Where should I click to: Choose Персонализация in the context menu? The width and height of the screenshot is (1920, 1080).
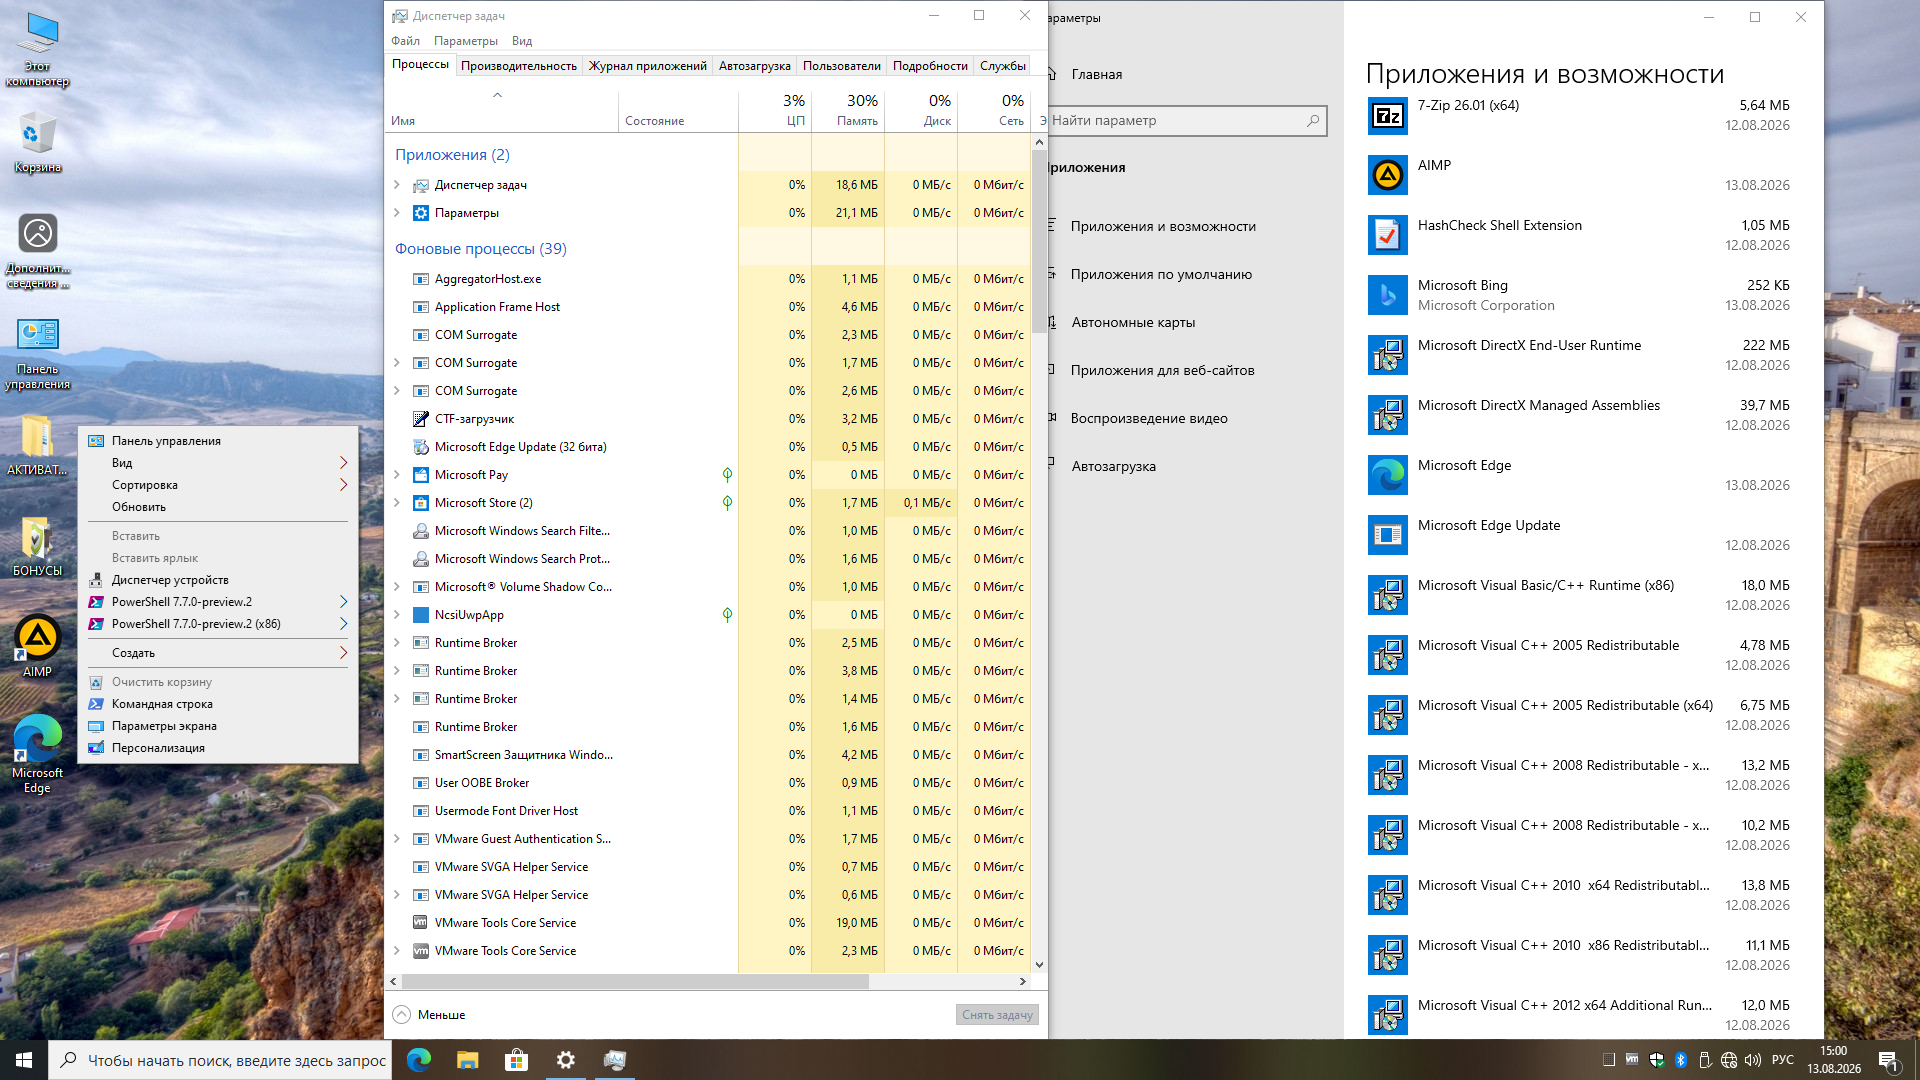pos(218,748)
